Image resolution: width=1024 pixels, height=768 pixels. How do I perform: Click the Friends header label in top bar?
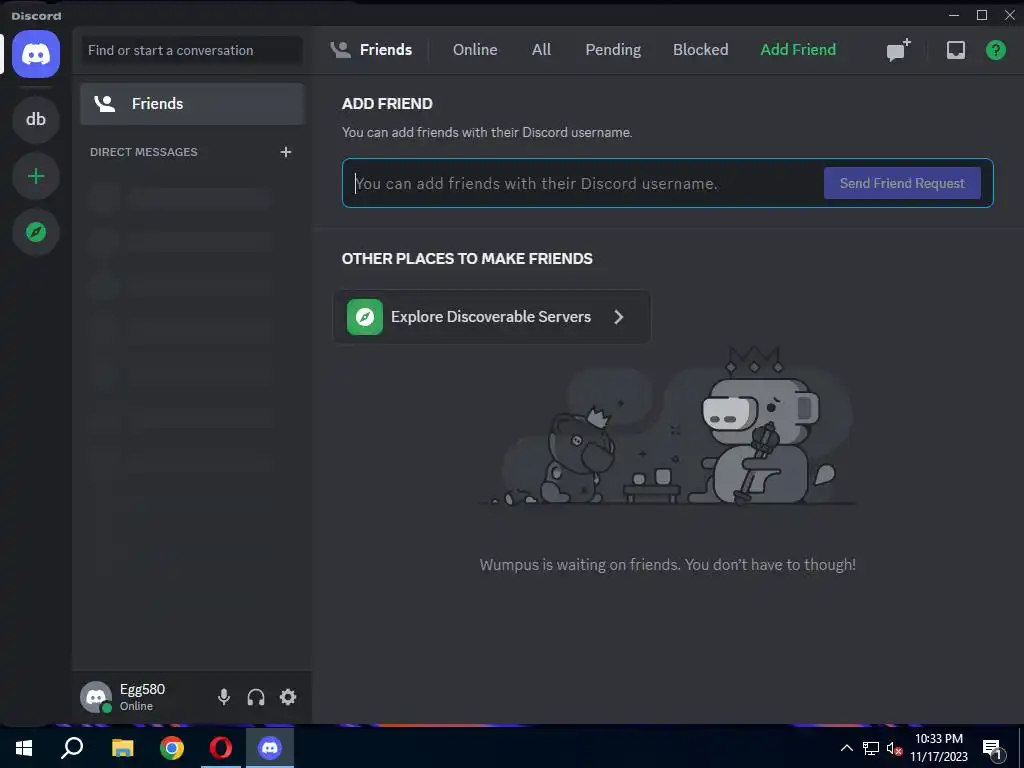pos(385,50)
